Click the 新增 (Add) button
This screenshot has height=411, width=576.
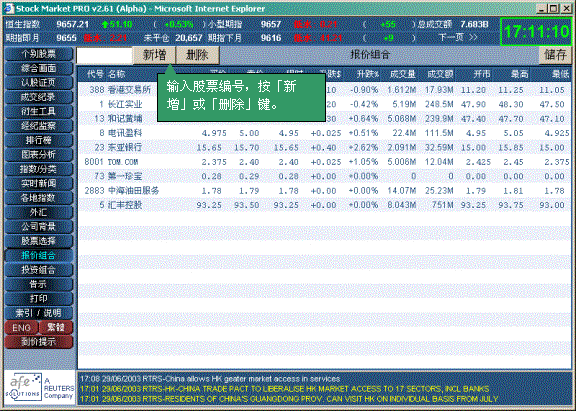tap(154, 55)
